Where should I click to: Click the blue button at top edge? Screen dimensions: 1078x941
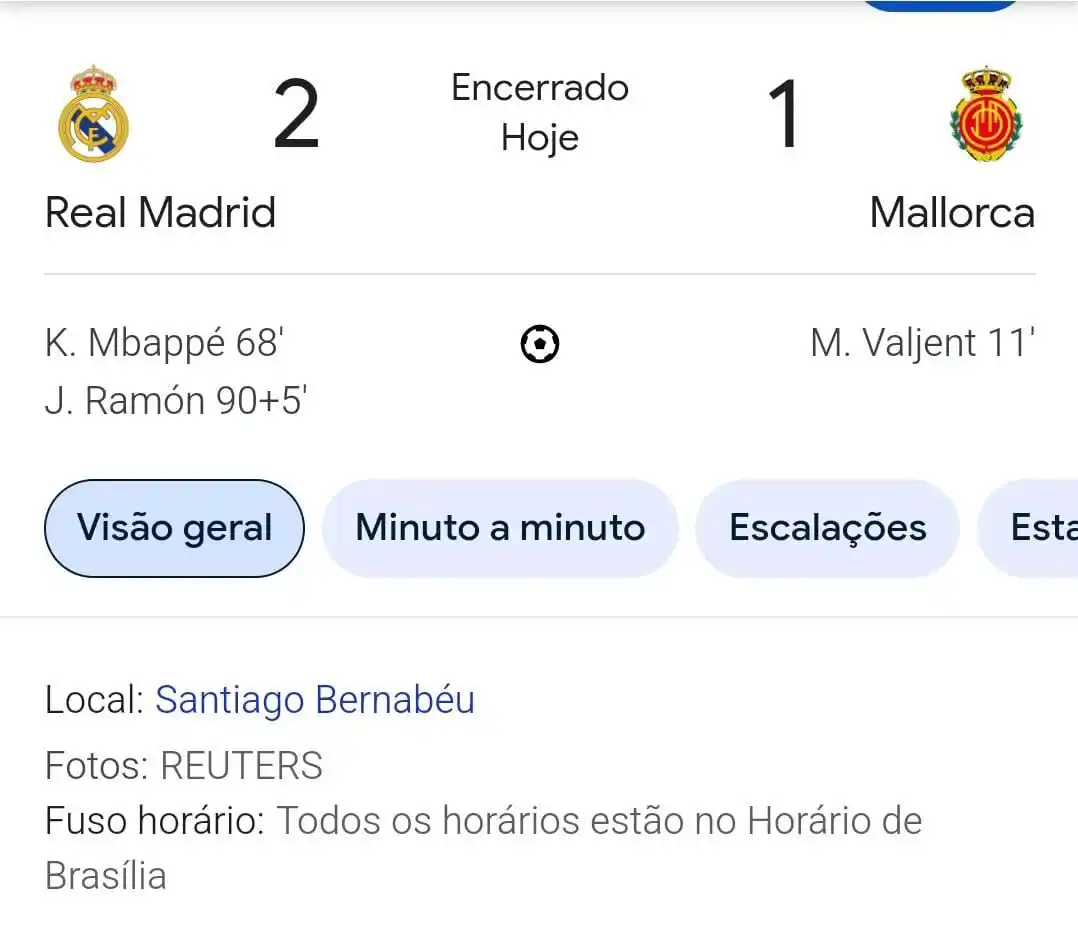[x=940, y=5]
